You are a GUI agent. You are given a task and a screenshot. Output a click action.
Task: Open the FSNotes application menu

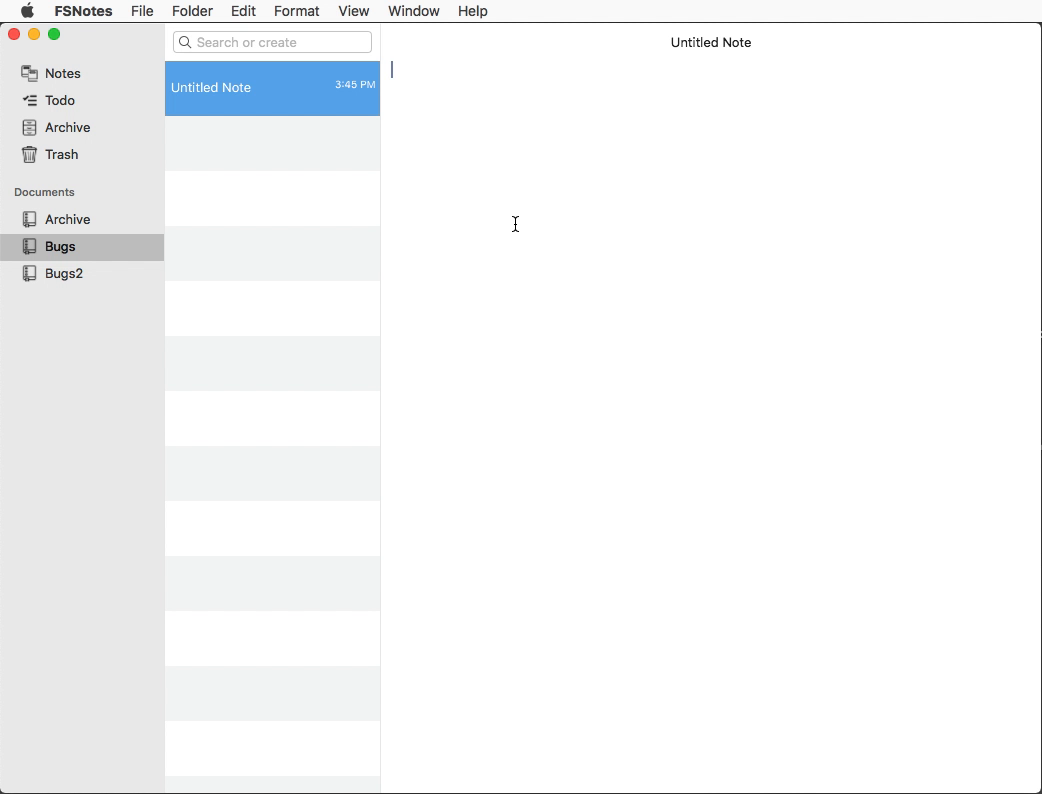click(83, 11)
